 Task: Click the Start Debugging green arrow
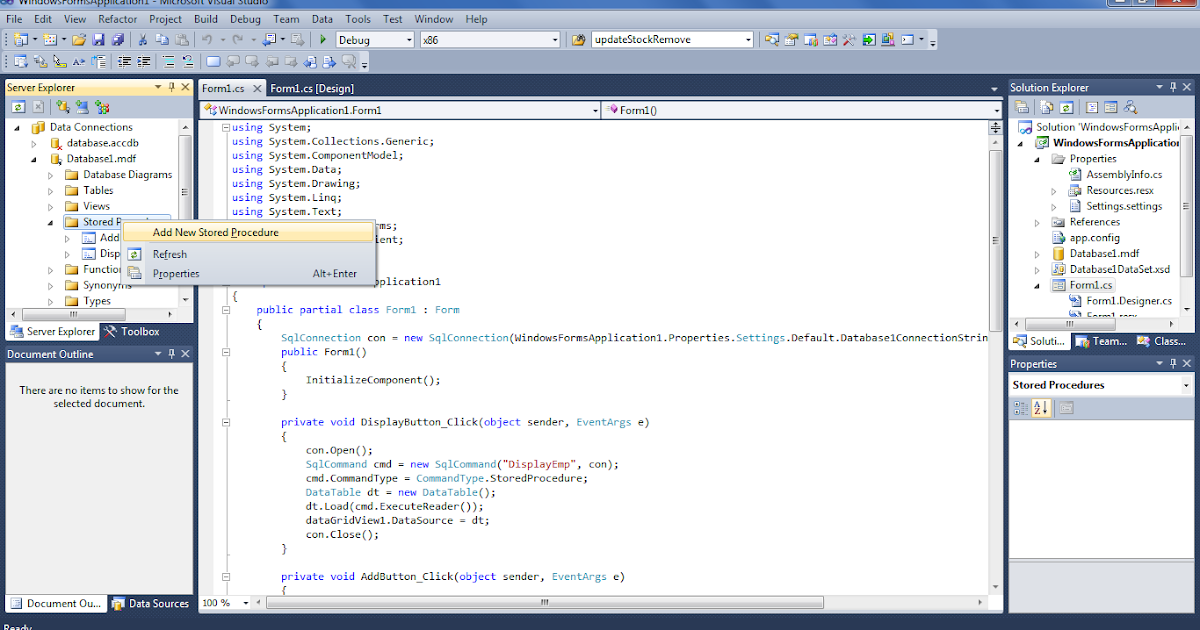click(x=323, y=40)
